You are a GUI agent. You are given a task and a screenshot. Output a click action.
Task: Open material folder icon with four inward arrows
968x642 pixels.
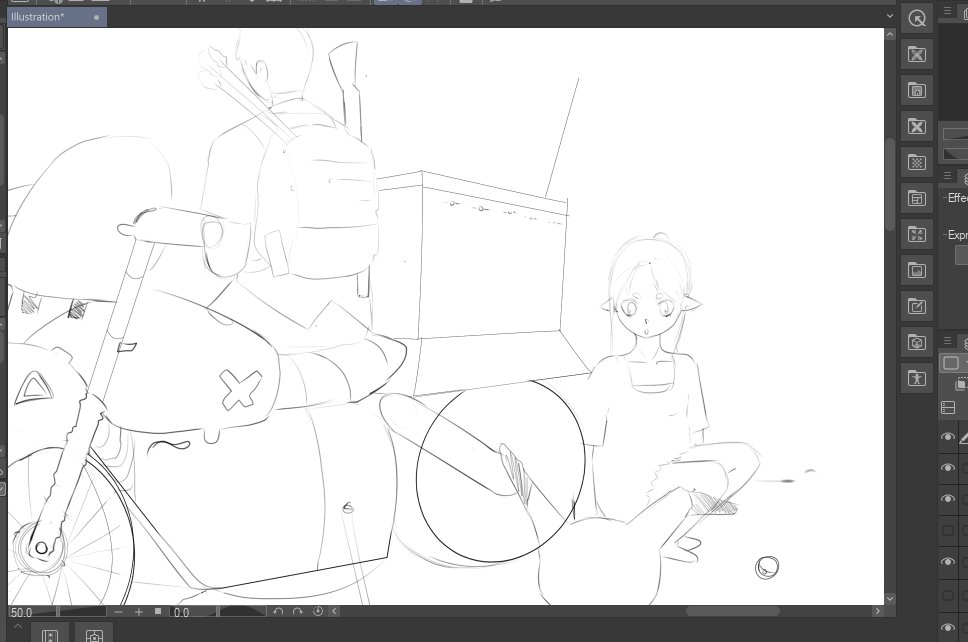click(x=917, y=234)
